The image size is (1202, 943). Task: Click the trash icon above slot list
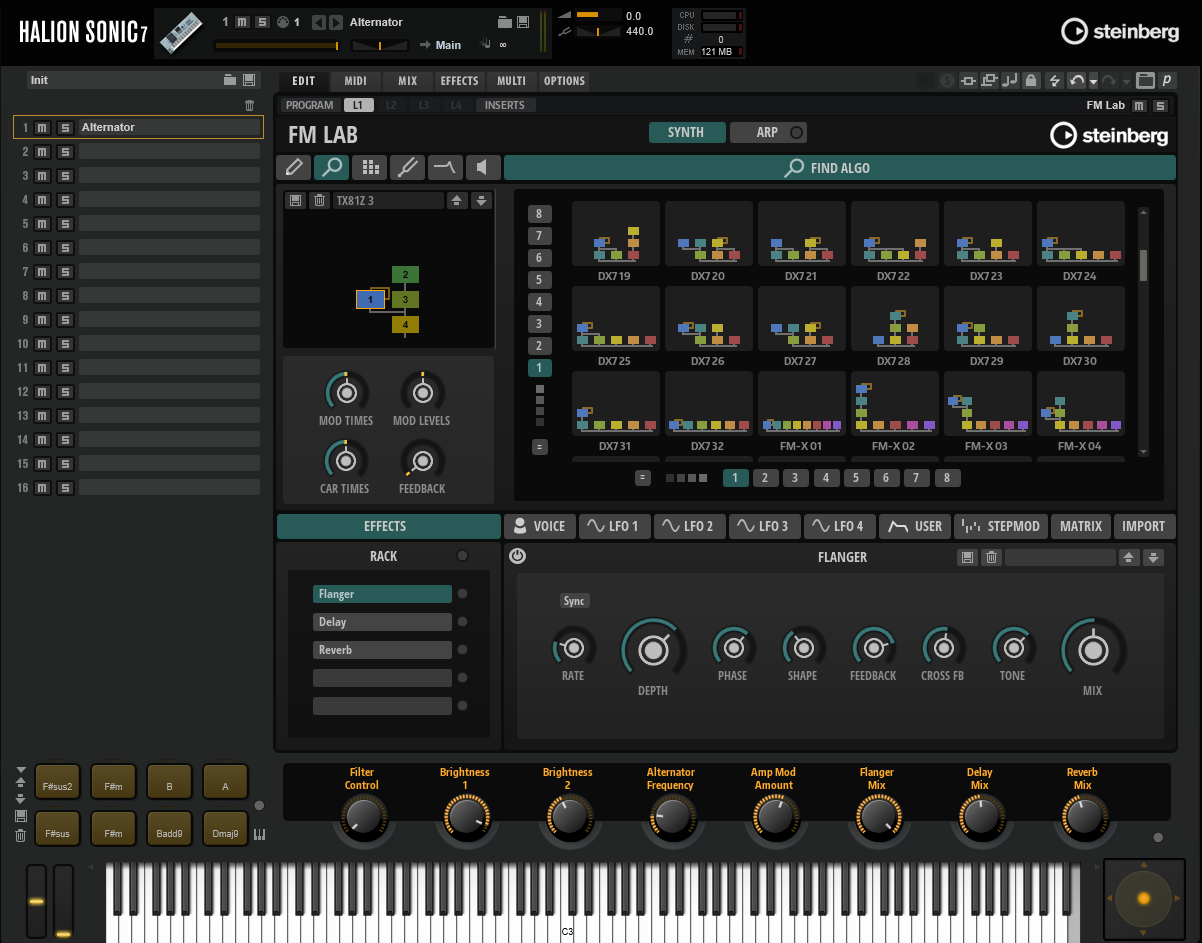[249, 105]
